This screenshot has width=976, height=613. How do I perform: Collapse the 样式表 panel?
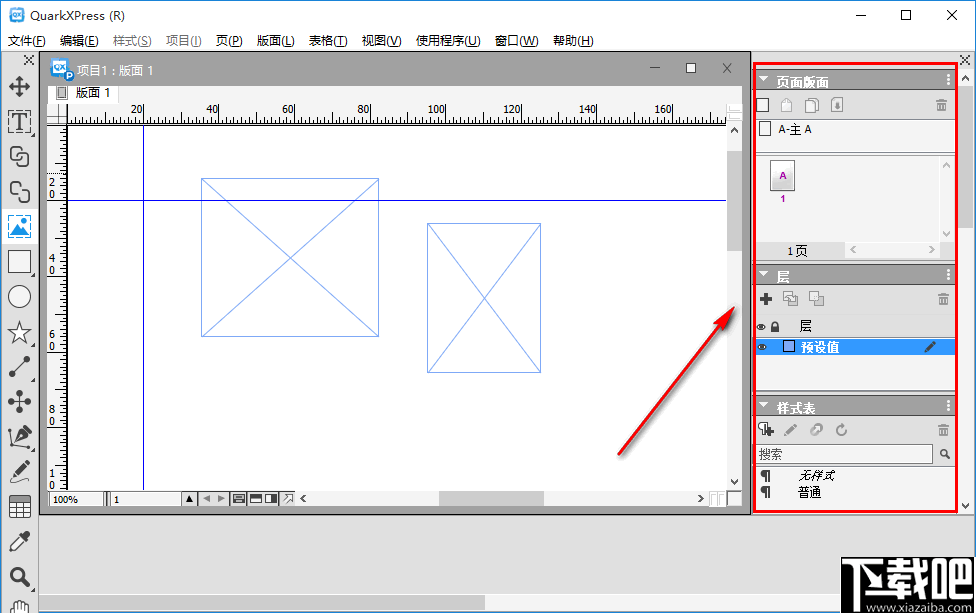tap(764, 406)
